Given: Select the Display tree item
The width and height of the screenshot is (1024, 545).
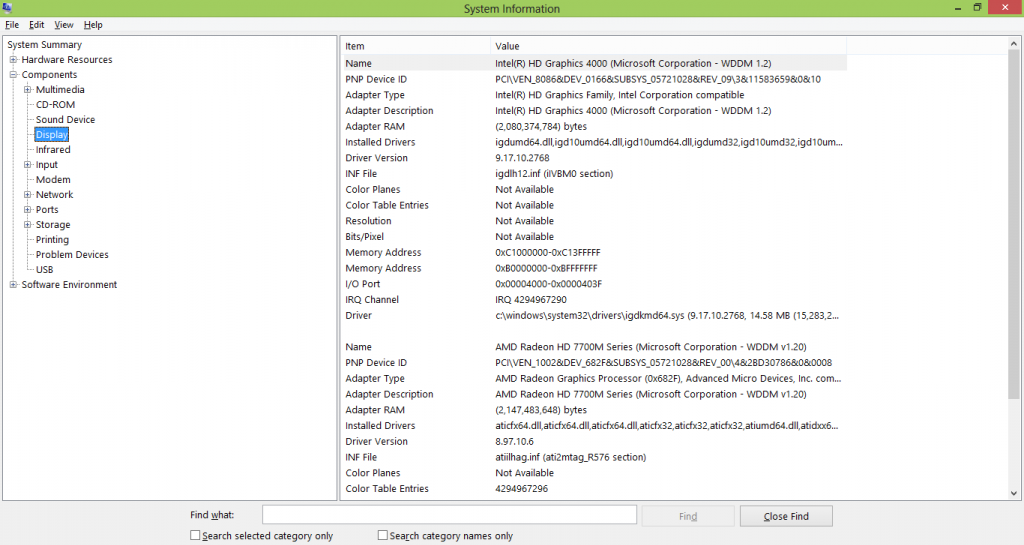Looking at the screenshot, I should pos(52,134).
